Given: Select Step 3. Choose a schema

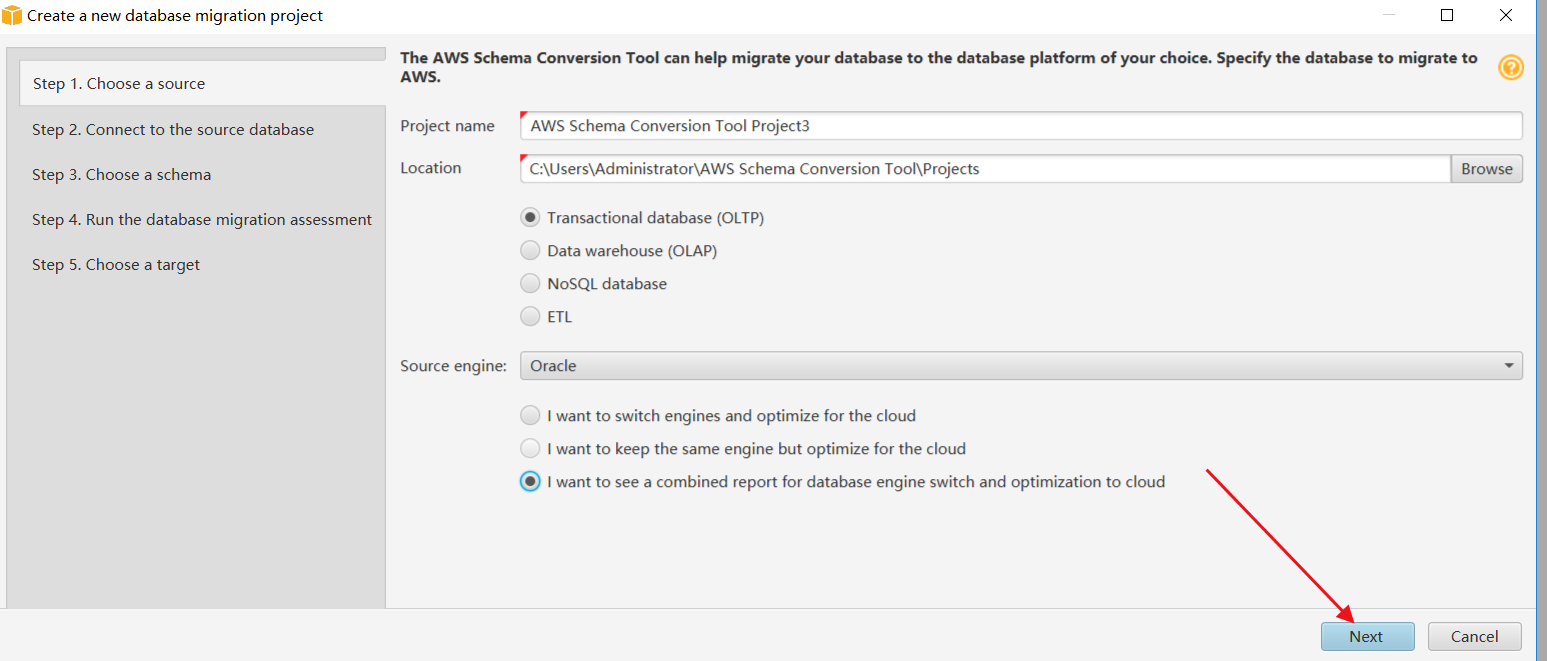Looking at the screenshot, I should point(122,175).
